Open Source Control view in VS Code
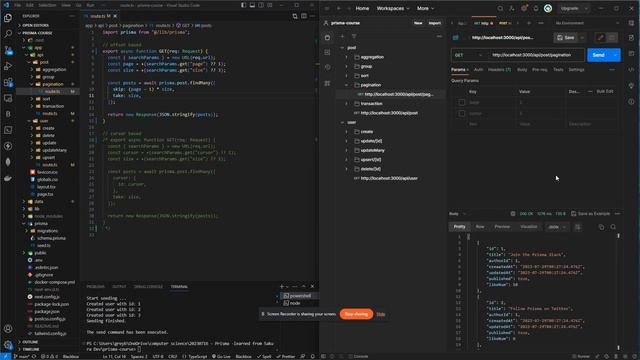 tap(8, 50)
